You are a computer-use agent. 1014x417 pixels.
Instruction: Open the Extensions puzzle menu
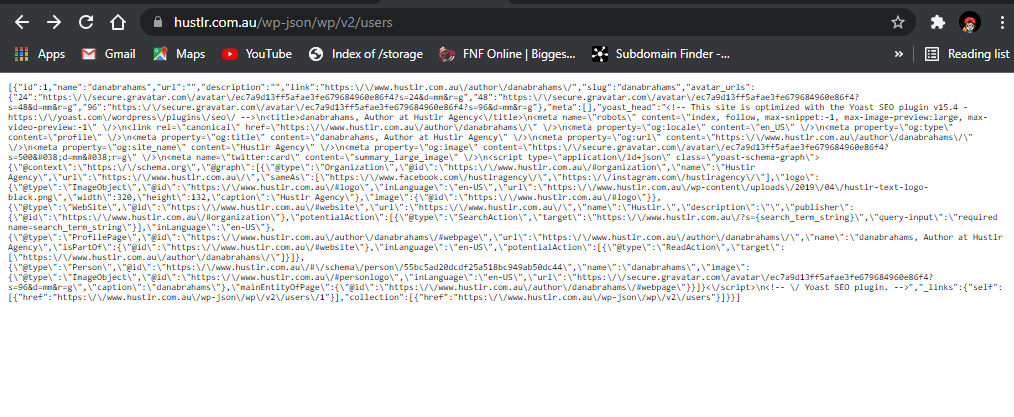click(x=937, y=22)
